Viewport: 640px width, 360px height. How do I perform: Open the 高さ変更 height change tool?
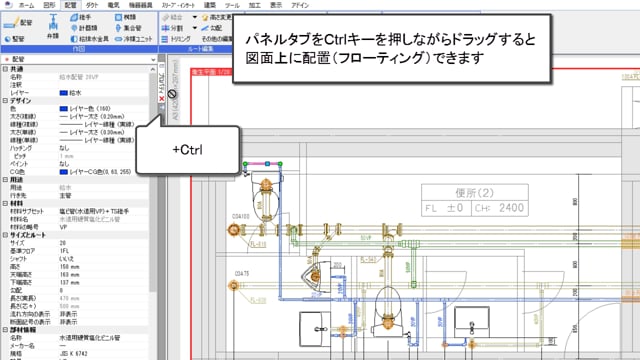(217, 18)
